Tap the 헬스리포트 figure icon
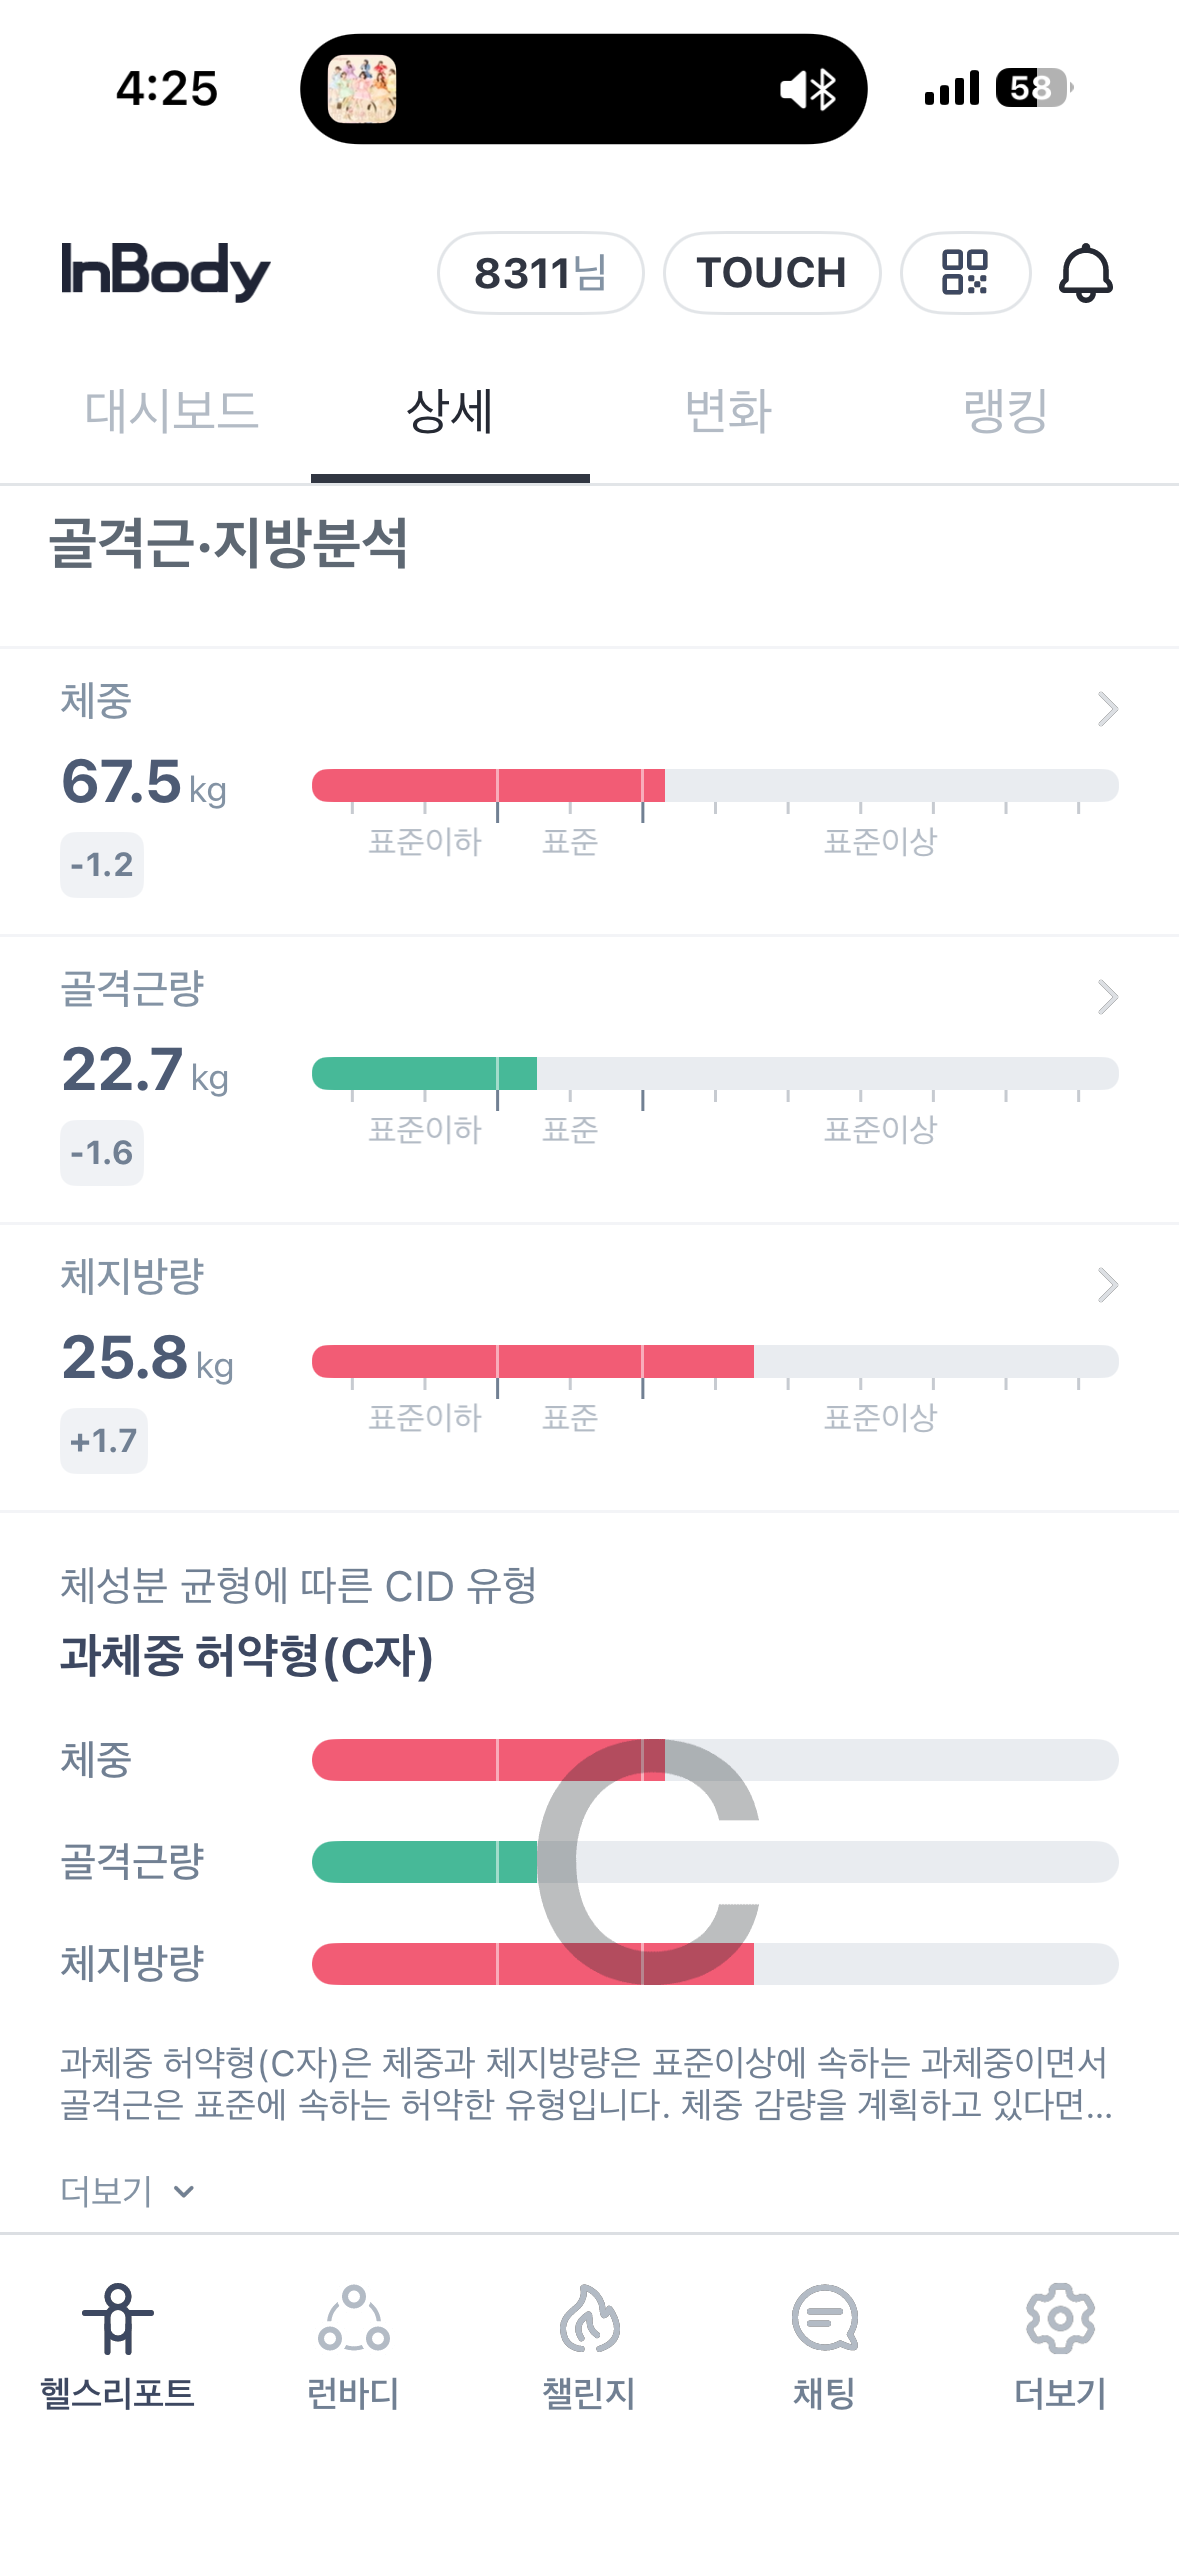The width and height of the screenshot is (1179, 2556). tap(118, 2318)
